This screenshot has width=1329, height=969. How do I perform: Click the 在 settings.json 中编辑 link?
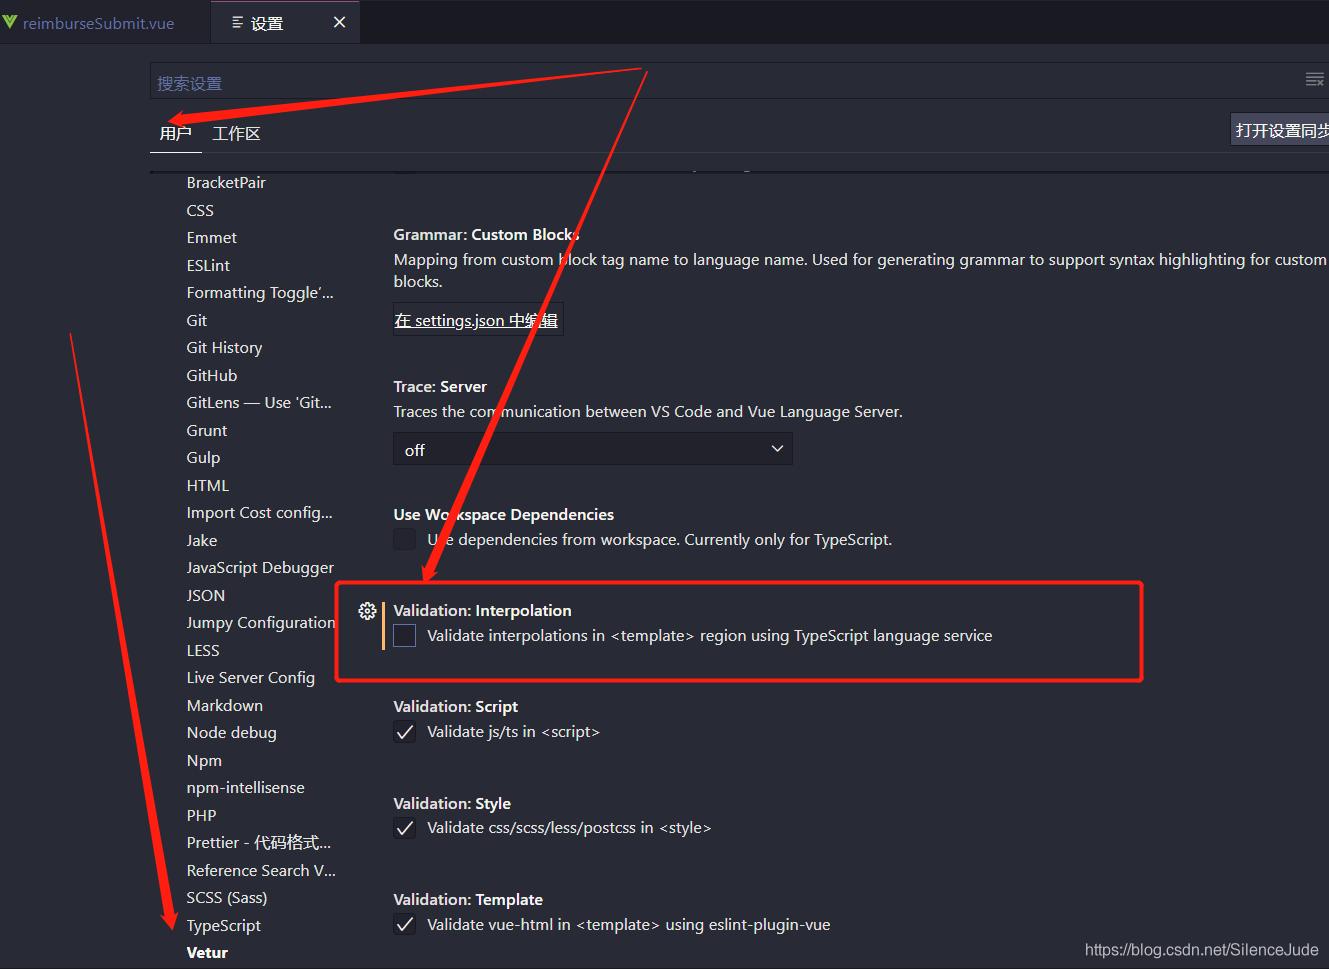tap(476, 320)
